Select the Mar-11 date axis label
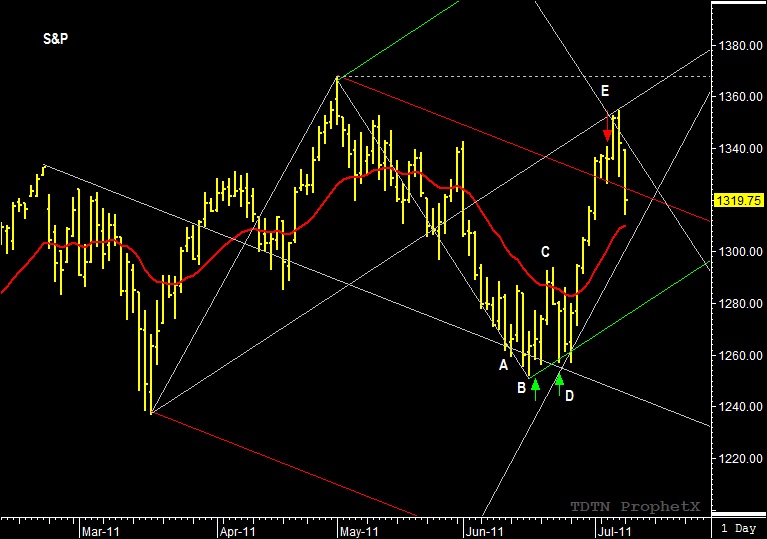Screen dimensions: 767x539 (x=100, y=532)
